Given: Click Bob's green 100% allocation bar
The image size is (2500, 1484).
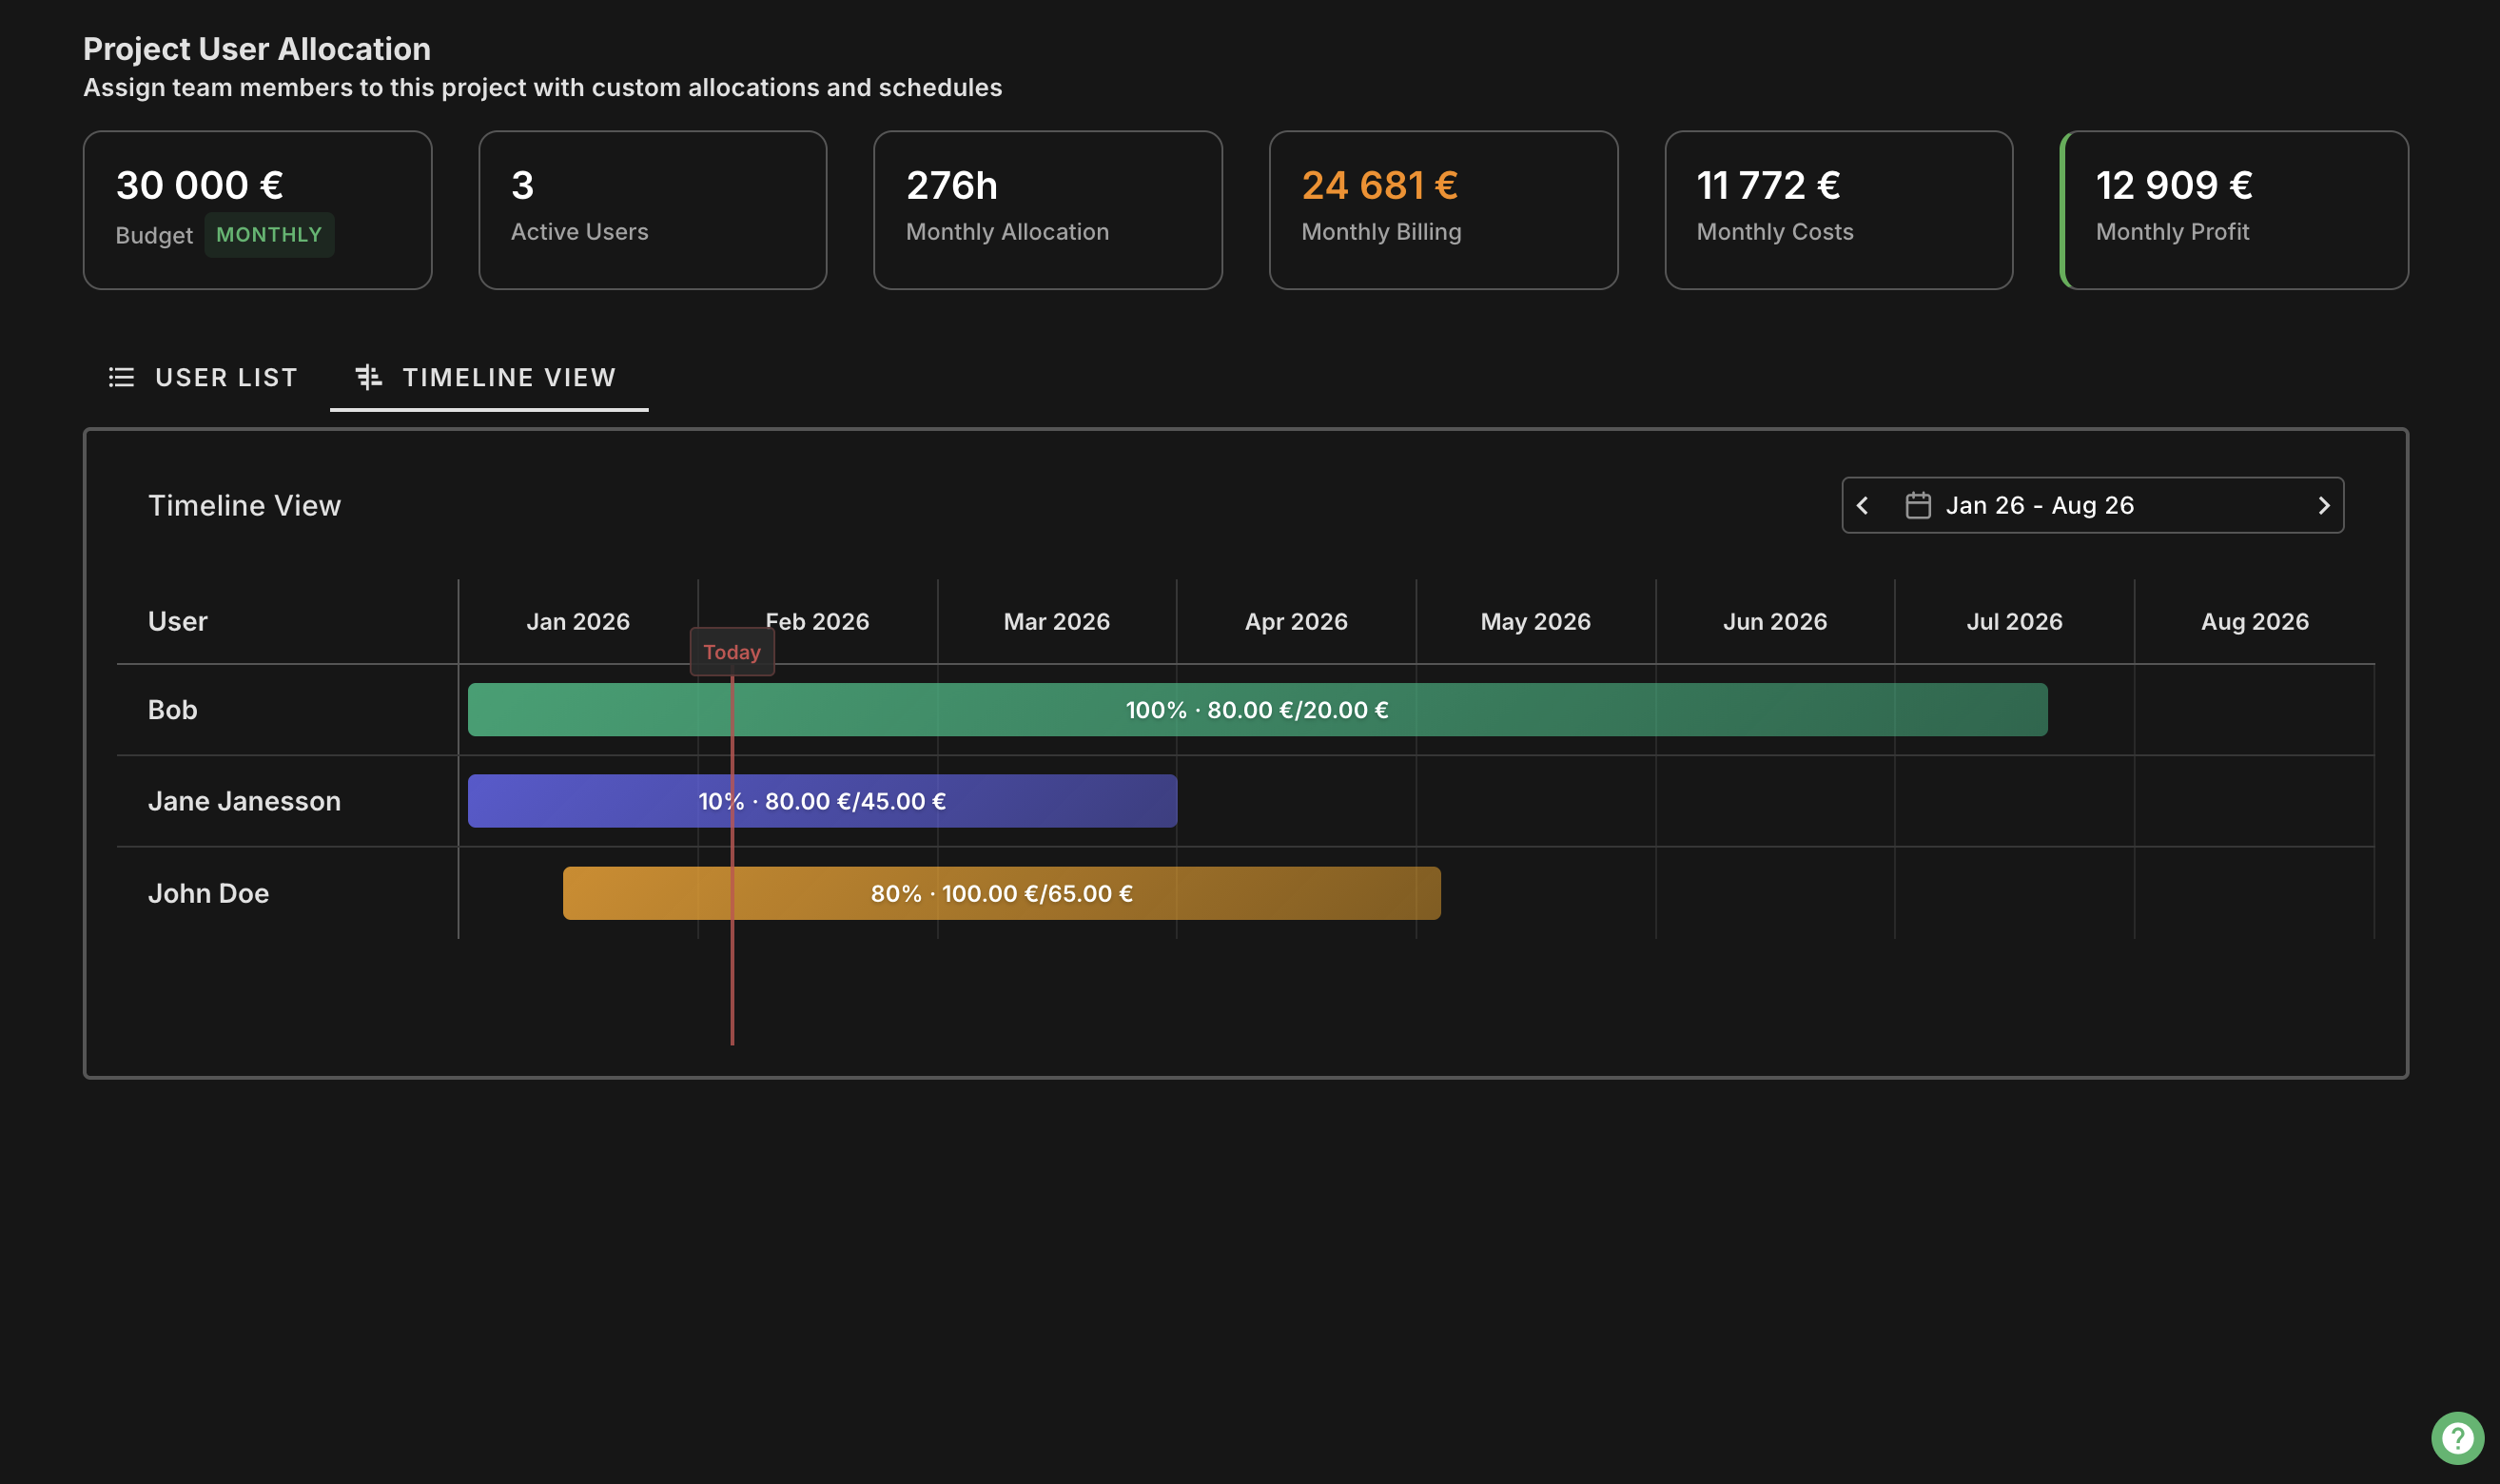Looking at the screenshot, I should tap(1256, 710).
